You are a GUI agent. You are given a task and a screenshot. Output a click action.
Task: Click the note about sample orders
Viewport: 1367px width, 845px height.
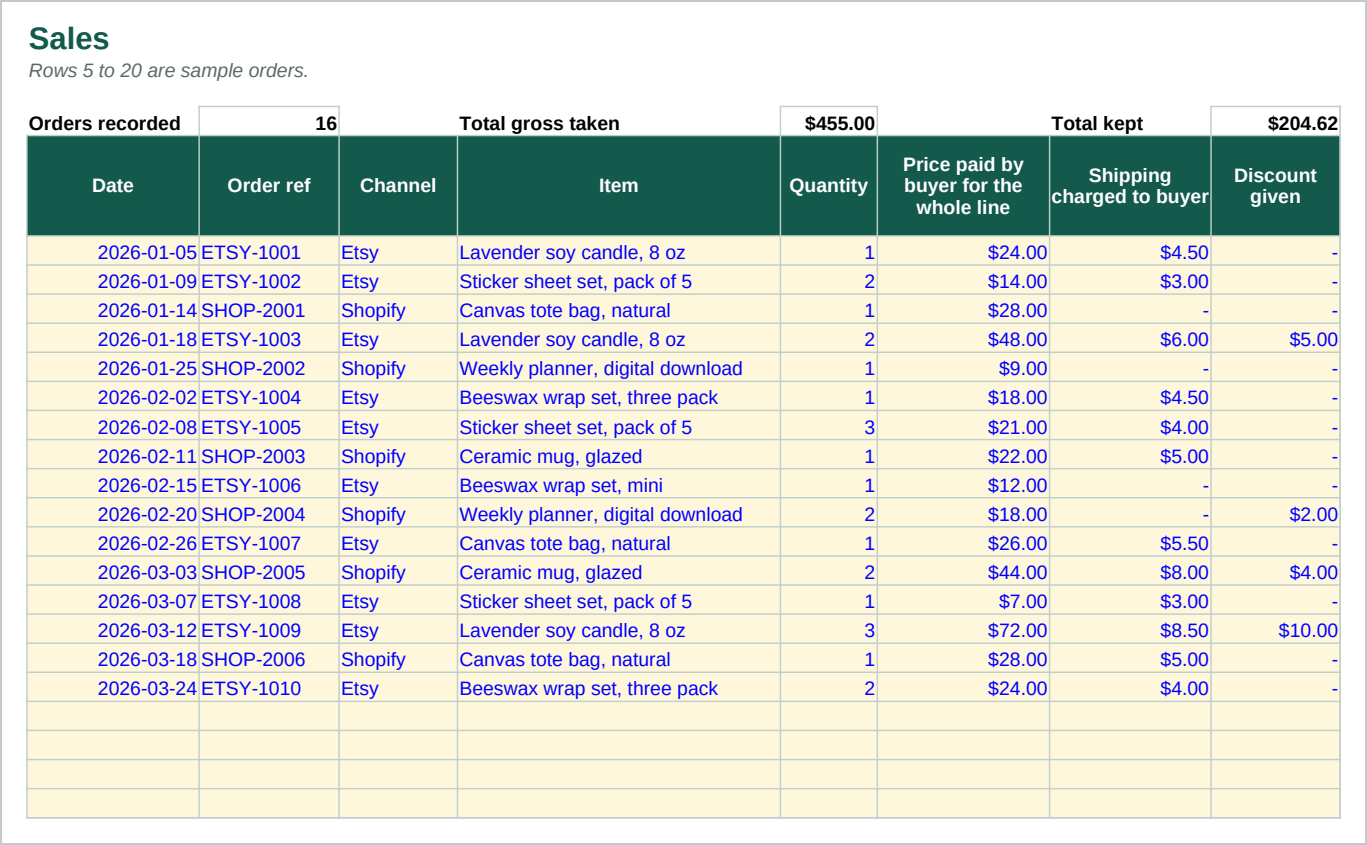[168, 71]
